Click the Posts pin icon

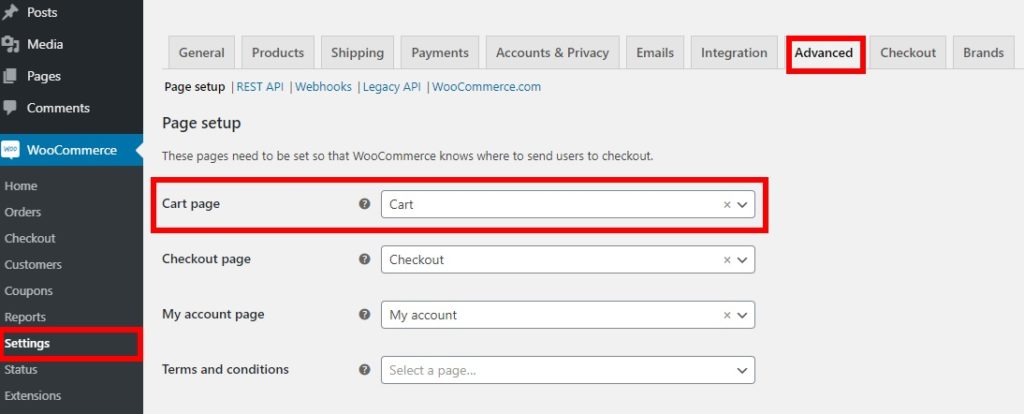click(x=10, y=12)
